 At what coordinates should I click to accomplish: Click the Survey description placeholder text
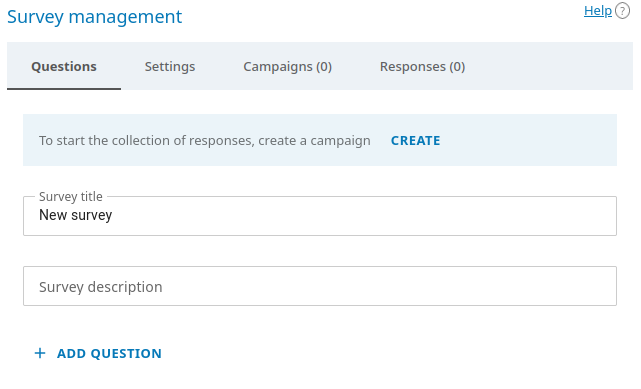point(101,287)
